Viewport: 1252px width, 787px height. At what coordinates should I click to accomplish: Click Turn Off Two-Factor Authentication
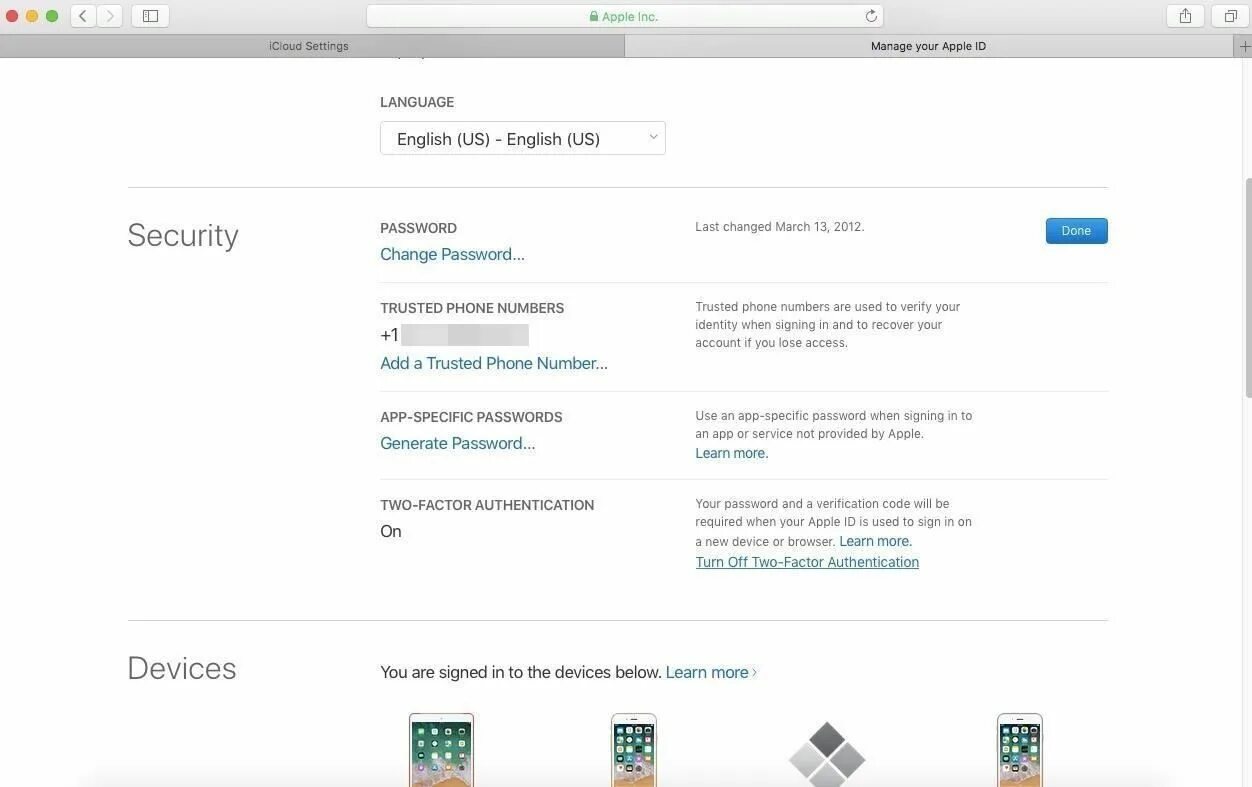(807, 562)
